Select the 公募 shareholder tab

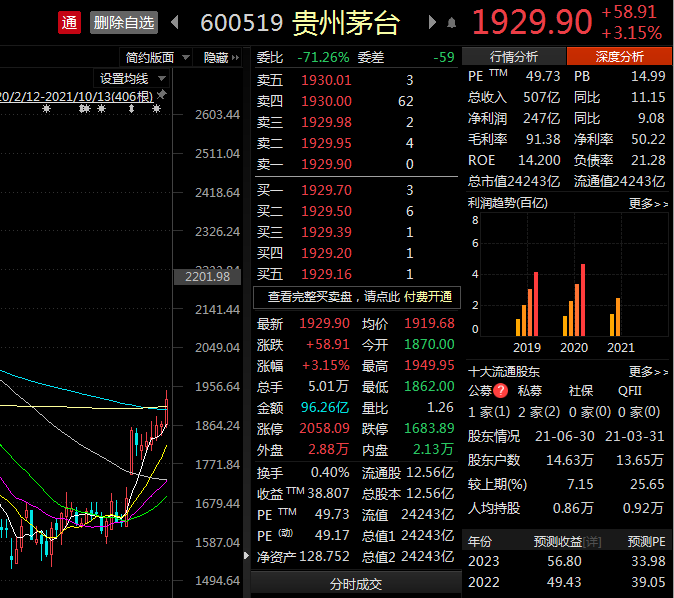(x=480, y=390)
